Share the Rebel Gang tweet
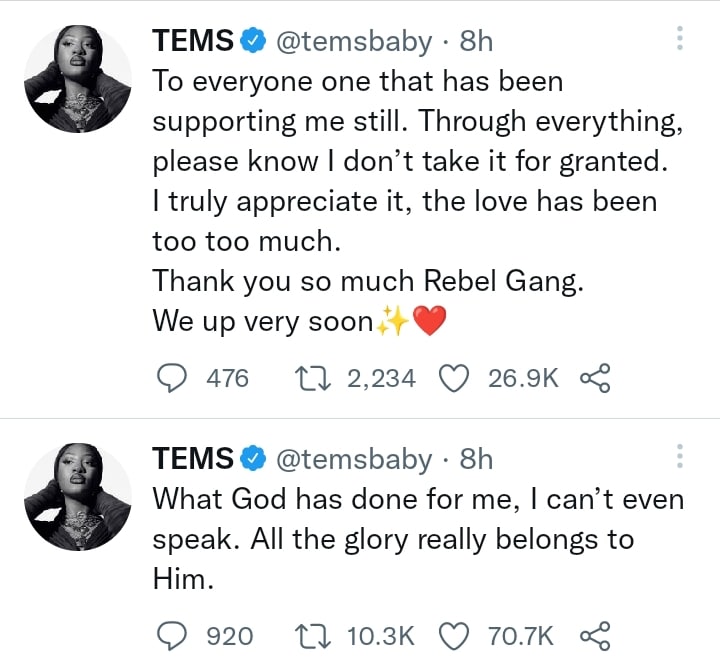This screenshot has width=720, height=668. click(595, 379)
